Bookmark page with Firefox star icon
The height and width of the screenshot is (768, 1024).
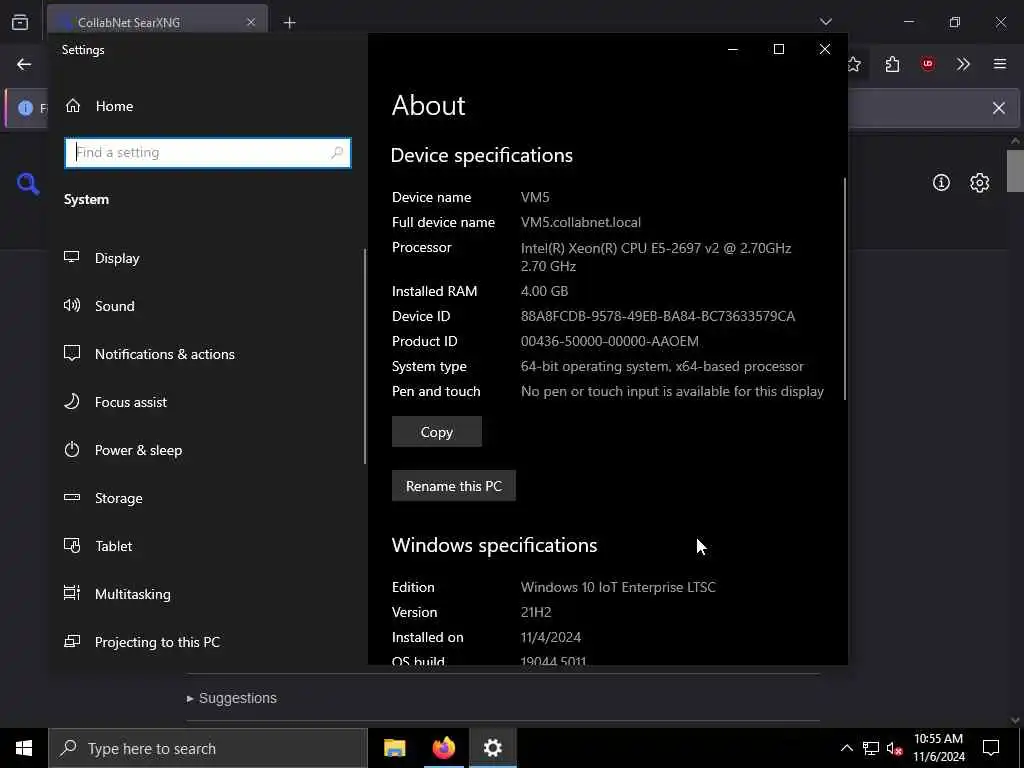tap(854, 64)
